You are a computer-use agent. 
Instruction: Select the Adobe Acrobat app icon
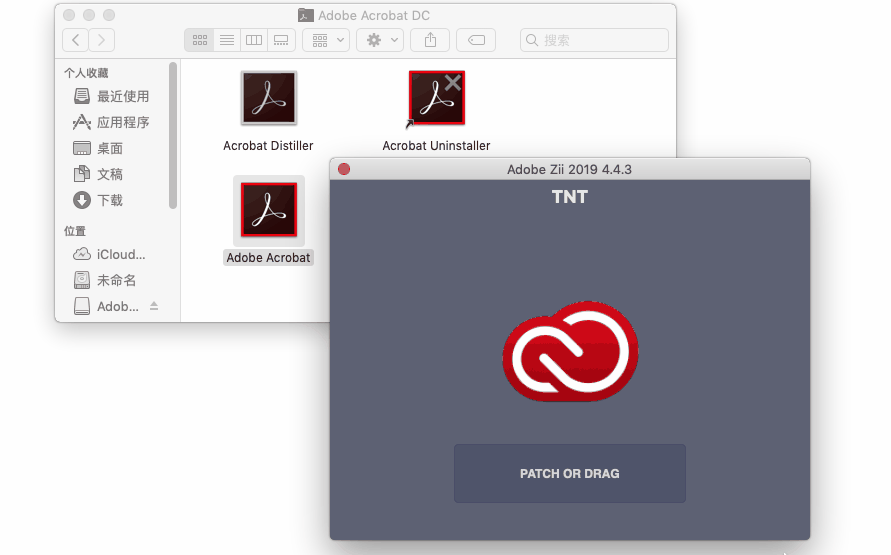(269, 210)
